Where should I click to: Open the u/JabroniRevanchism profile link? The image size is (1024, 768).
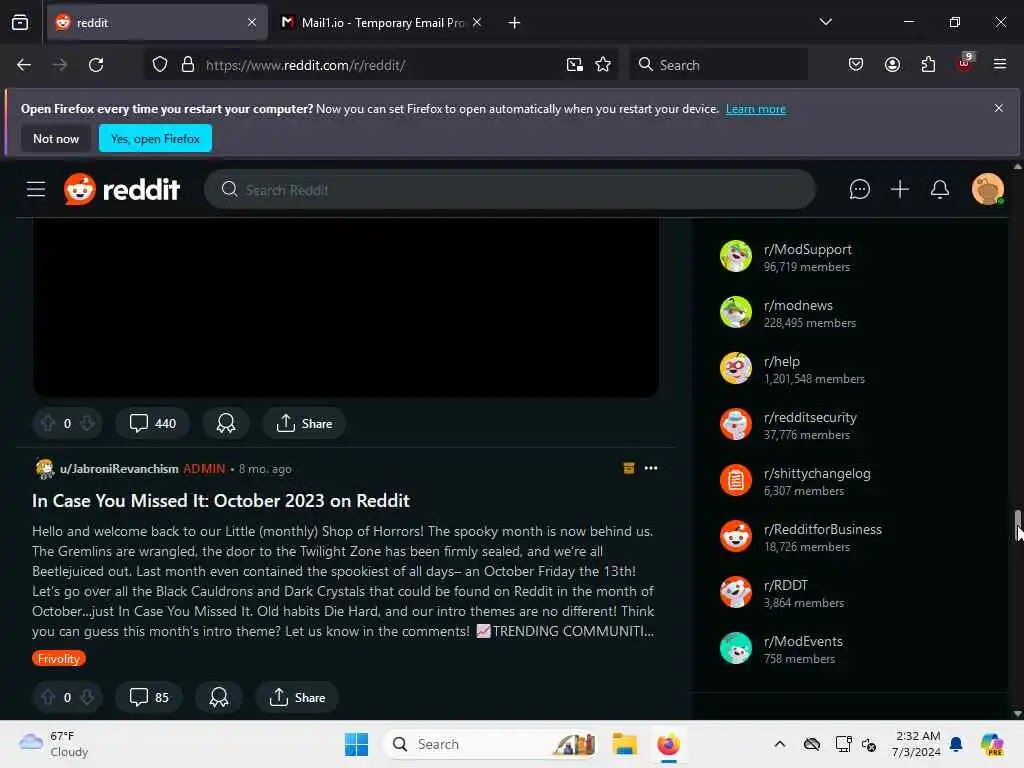pyautogui.click(x=119, y=469)
